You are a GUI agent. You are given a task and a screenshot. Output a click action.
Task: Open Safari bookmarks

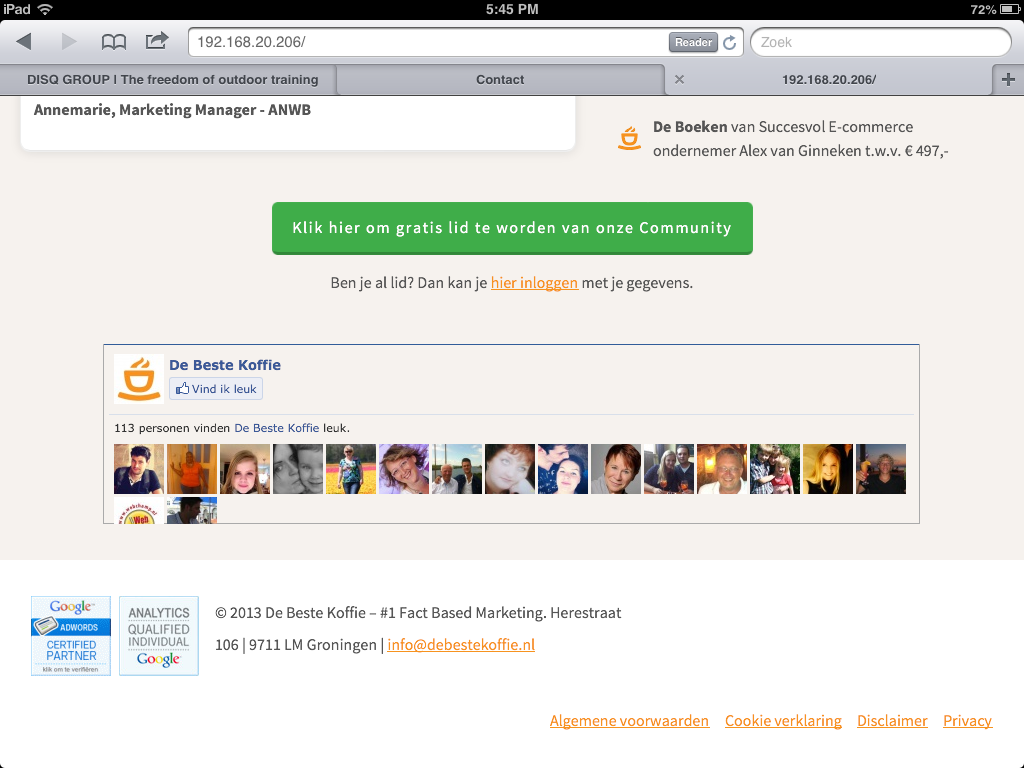(x=113, y=41)
